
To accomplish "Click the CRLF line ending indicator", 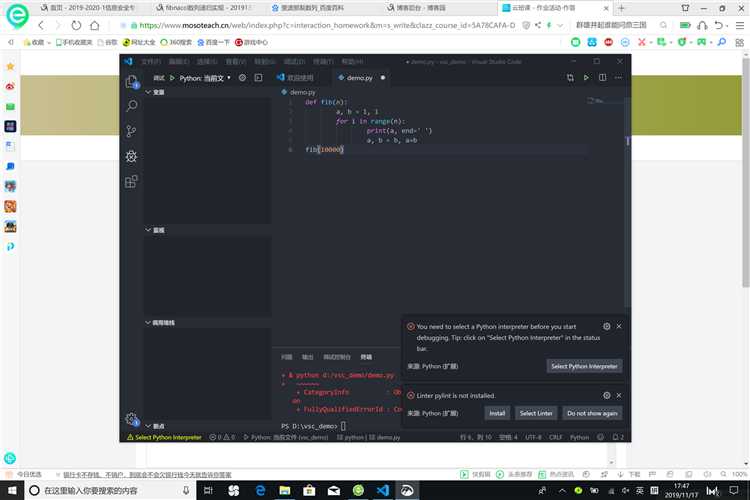I will point(555,437).
